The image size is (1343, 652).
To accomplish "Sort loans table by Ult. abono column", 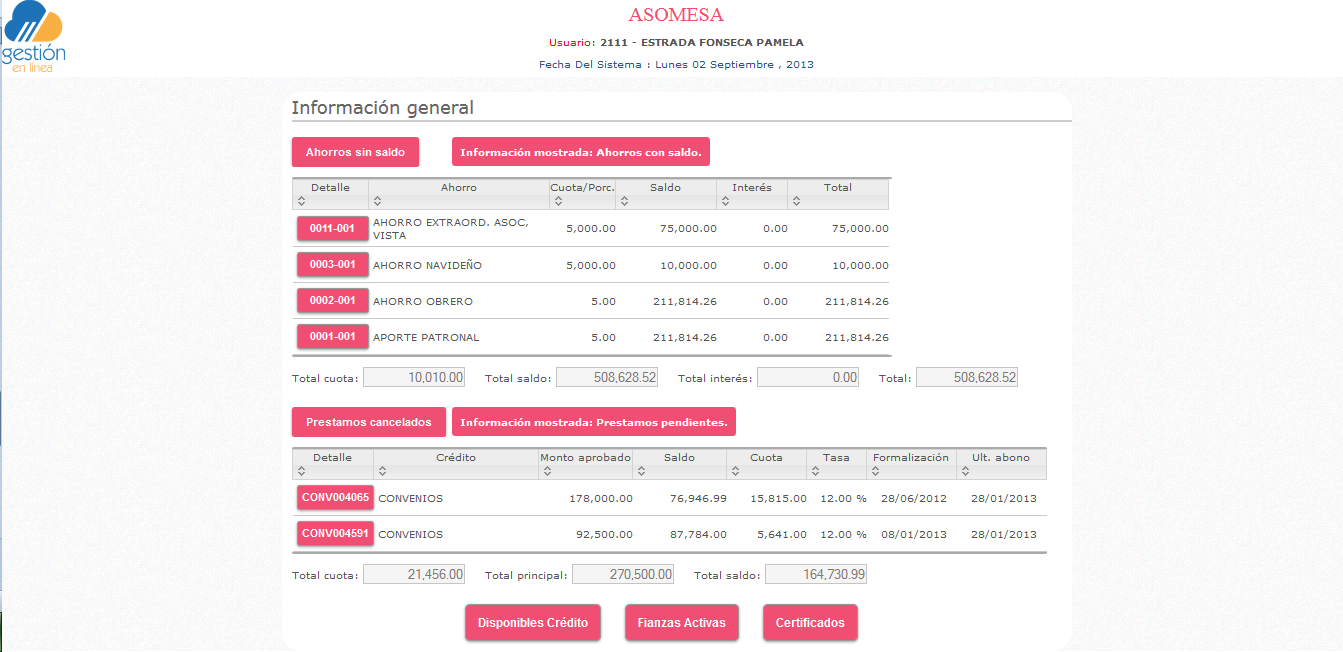I will (1001, 464).
